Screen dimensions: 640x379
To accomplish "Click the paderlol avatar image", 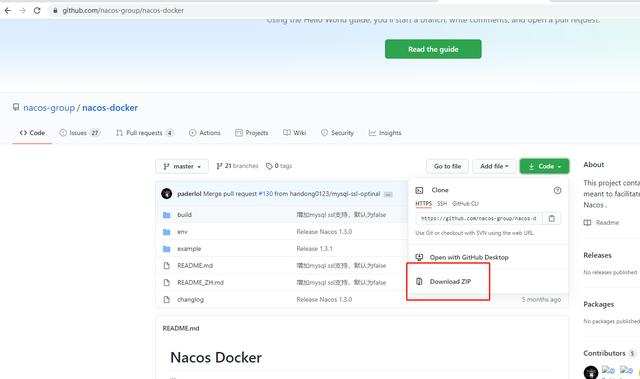I will [x=167, y=194].
